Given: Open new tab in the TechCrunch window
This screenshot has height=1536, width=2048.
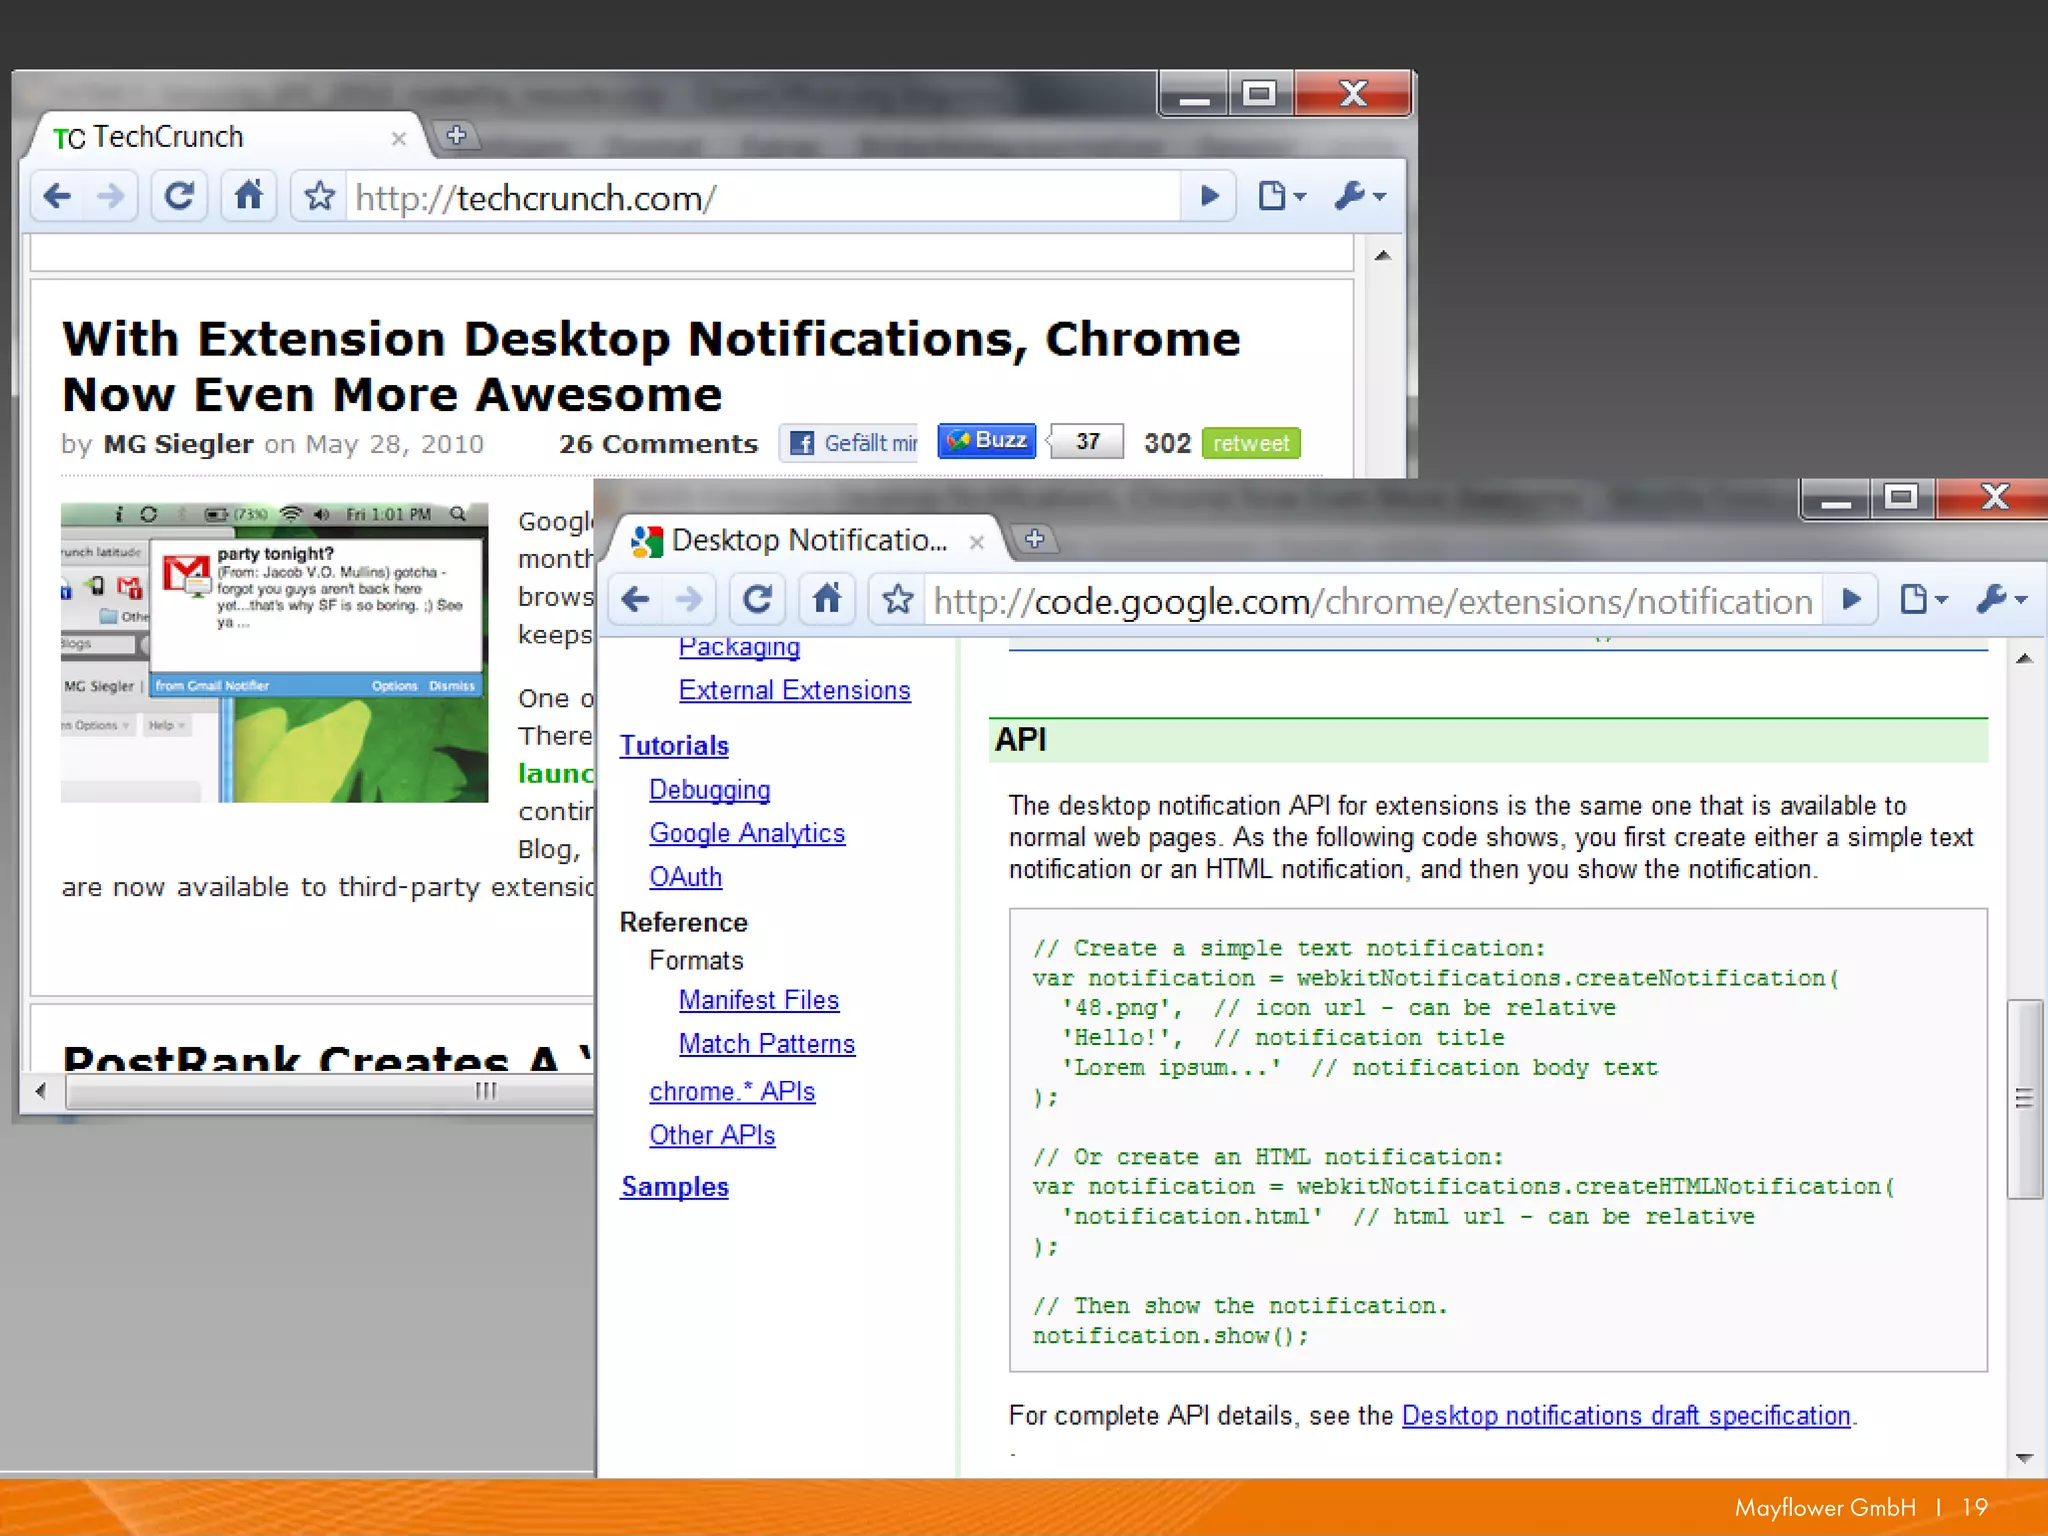Looking at the screenshot, I should pos(457,135).
